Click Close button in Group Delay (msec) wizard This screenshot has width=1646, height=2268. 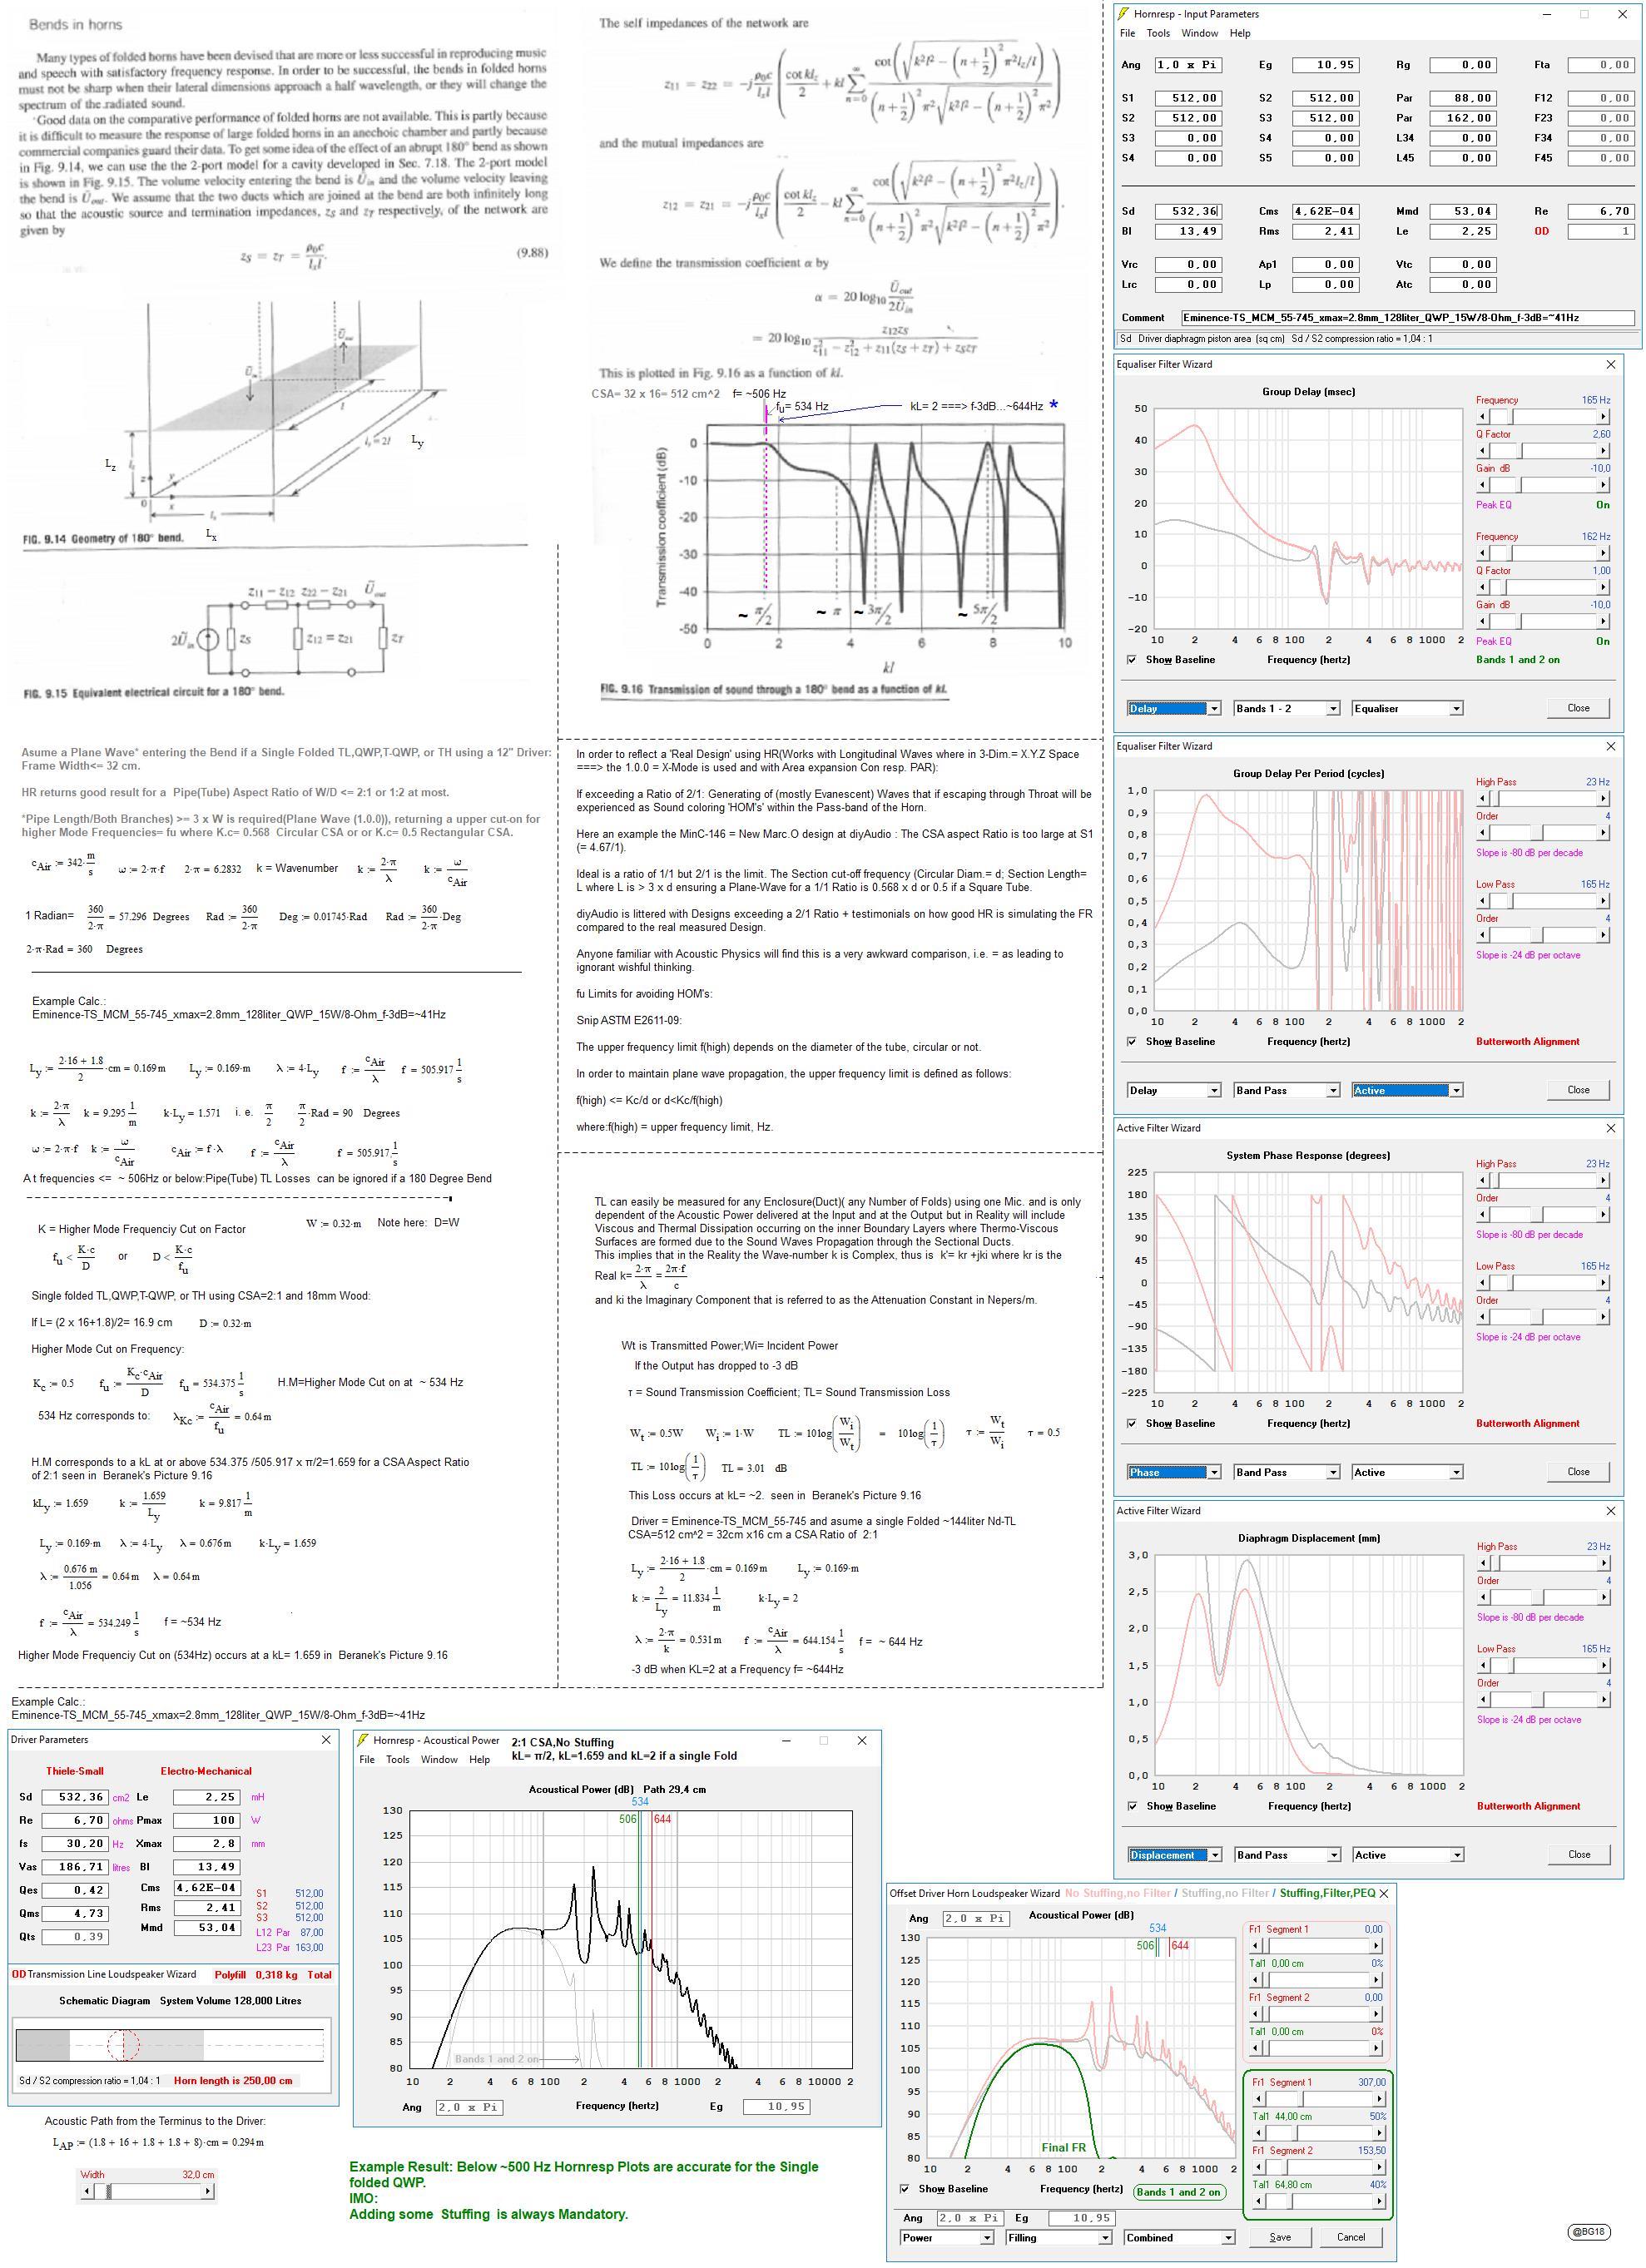click(x=1578, y=708)
